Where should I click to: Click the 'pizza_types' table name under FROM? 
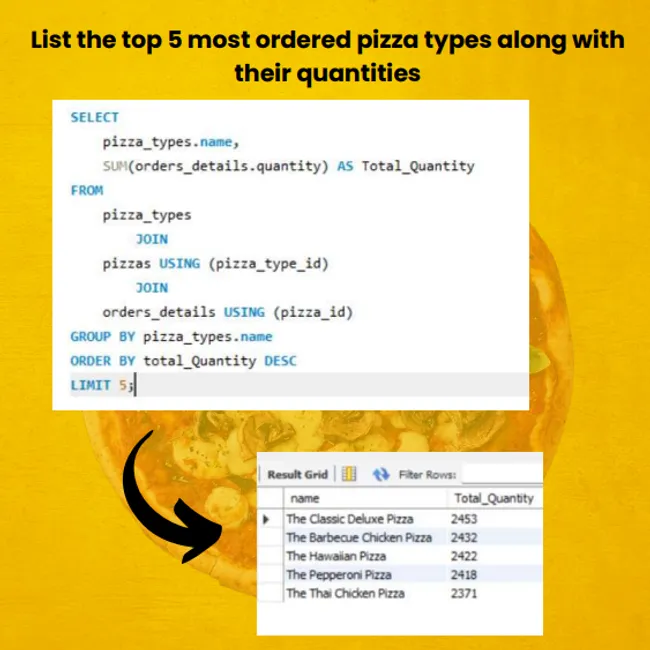click(x=147, y=215)
